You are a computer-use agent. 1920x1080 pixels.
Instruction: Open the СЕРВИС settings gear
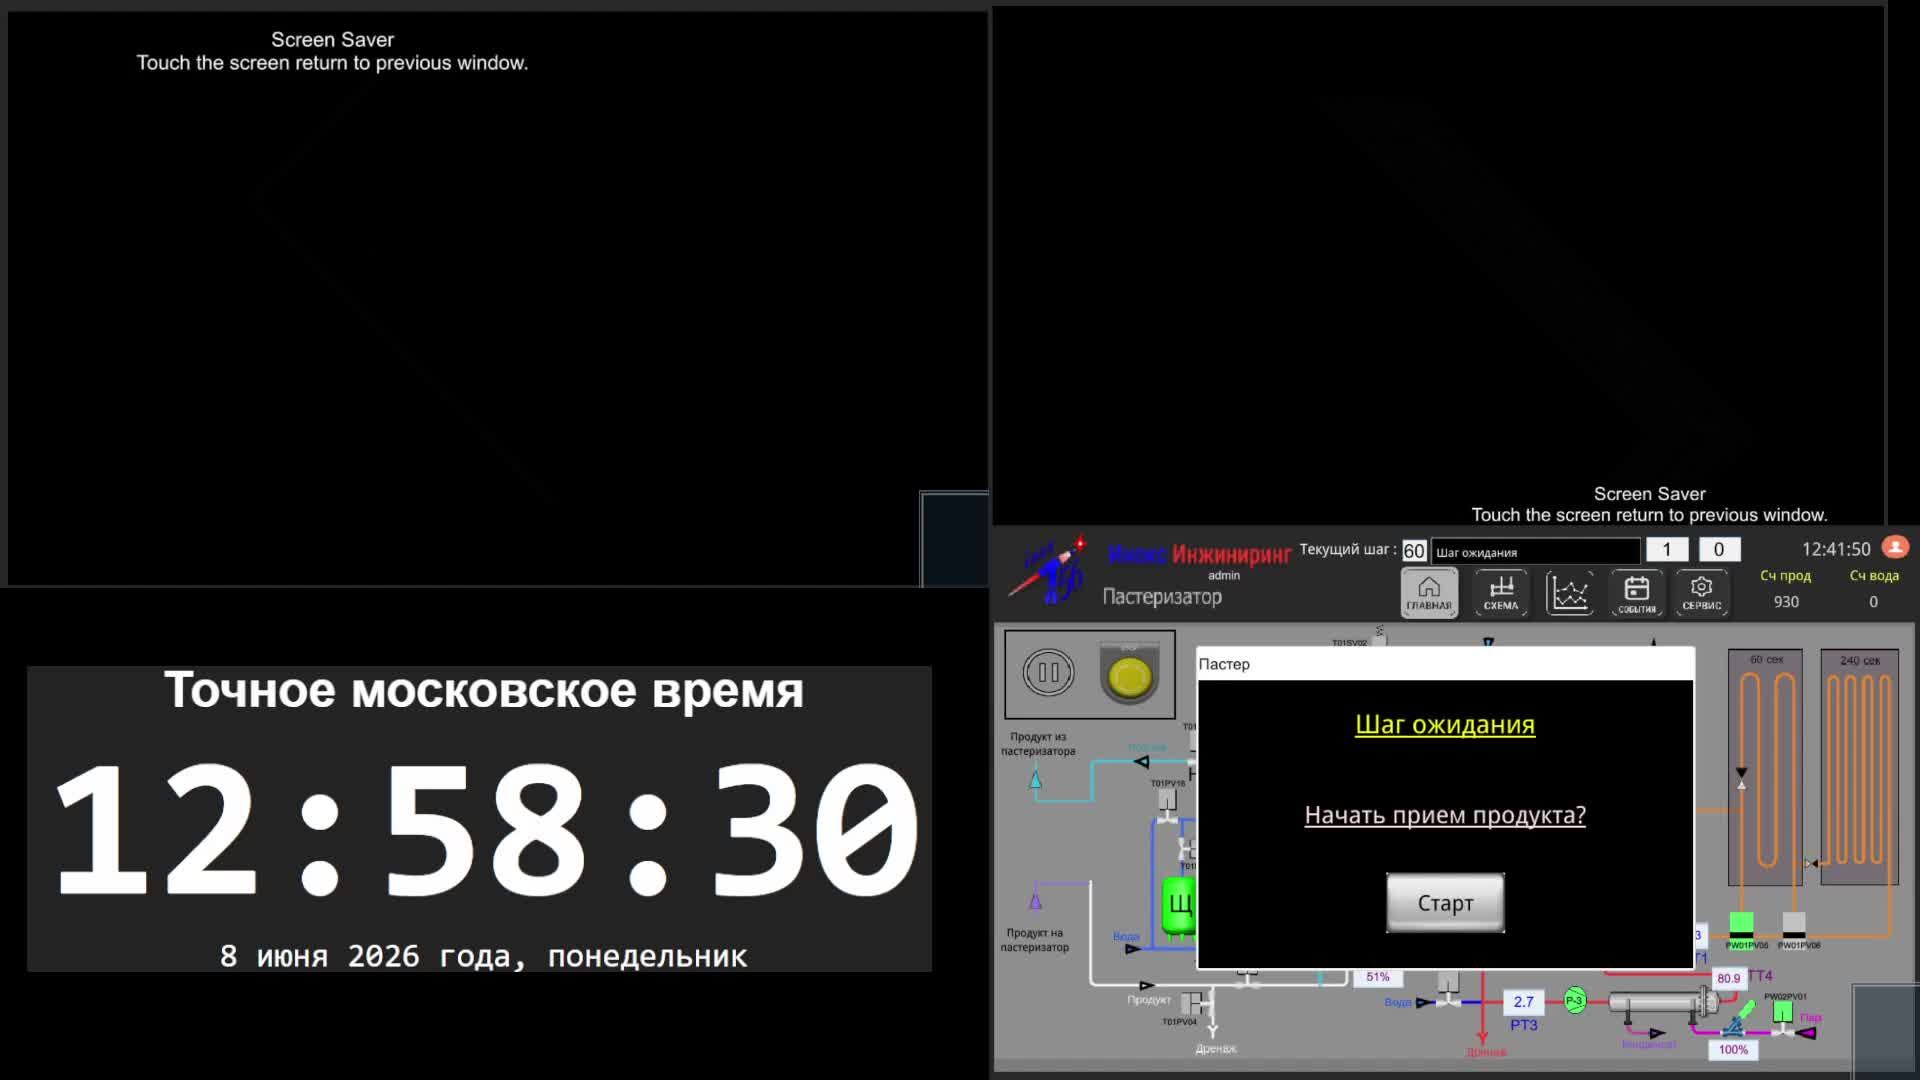[1702, 593]
